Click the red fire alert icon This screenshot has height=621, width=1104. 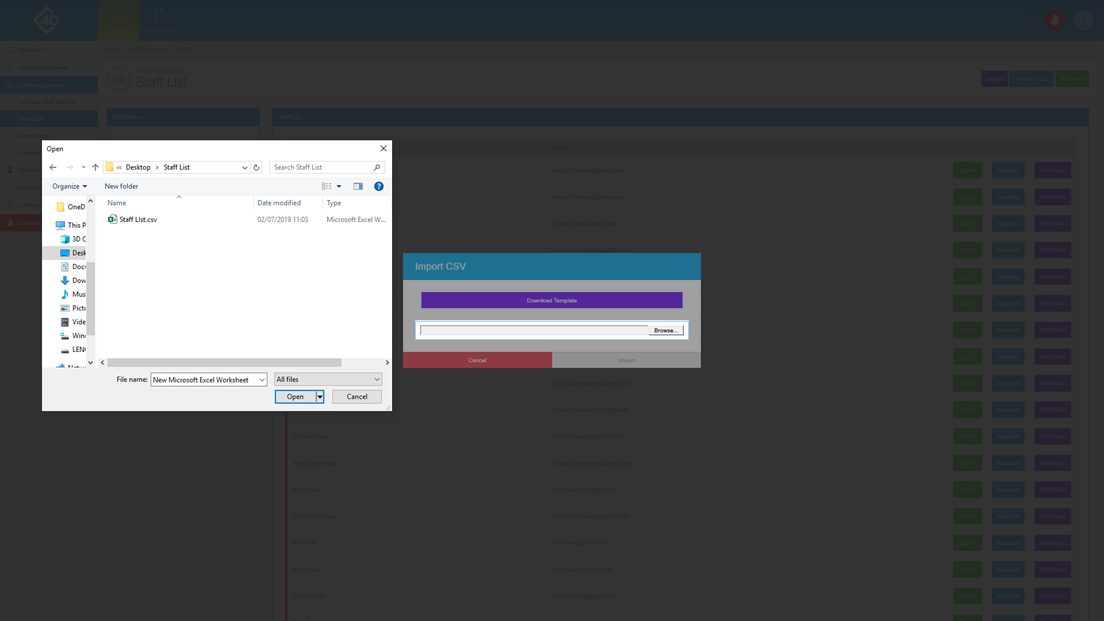point(1055,20)
